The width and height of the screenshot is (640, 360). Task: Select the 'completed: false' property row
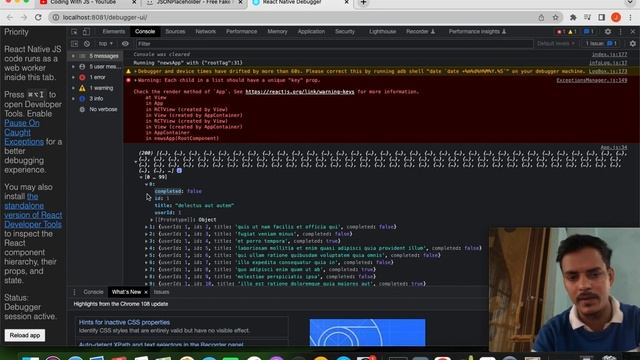point(178,191)
